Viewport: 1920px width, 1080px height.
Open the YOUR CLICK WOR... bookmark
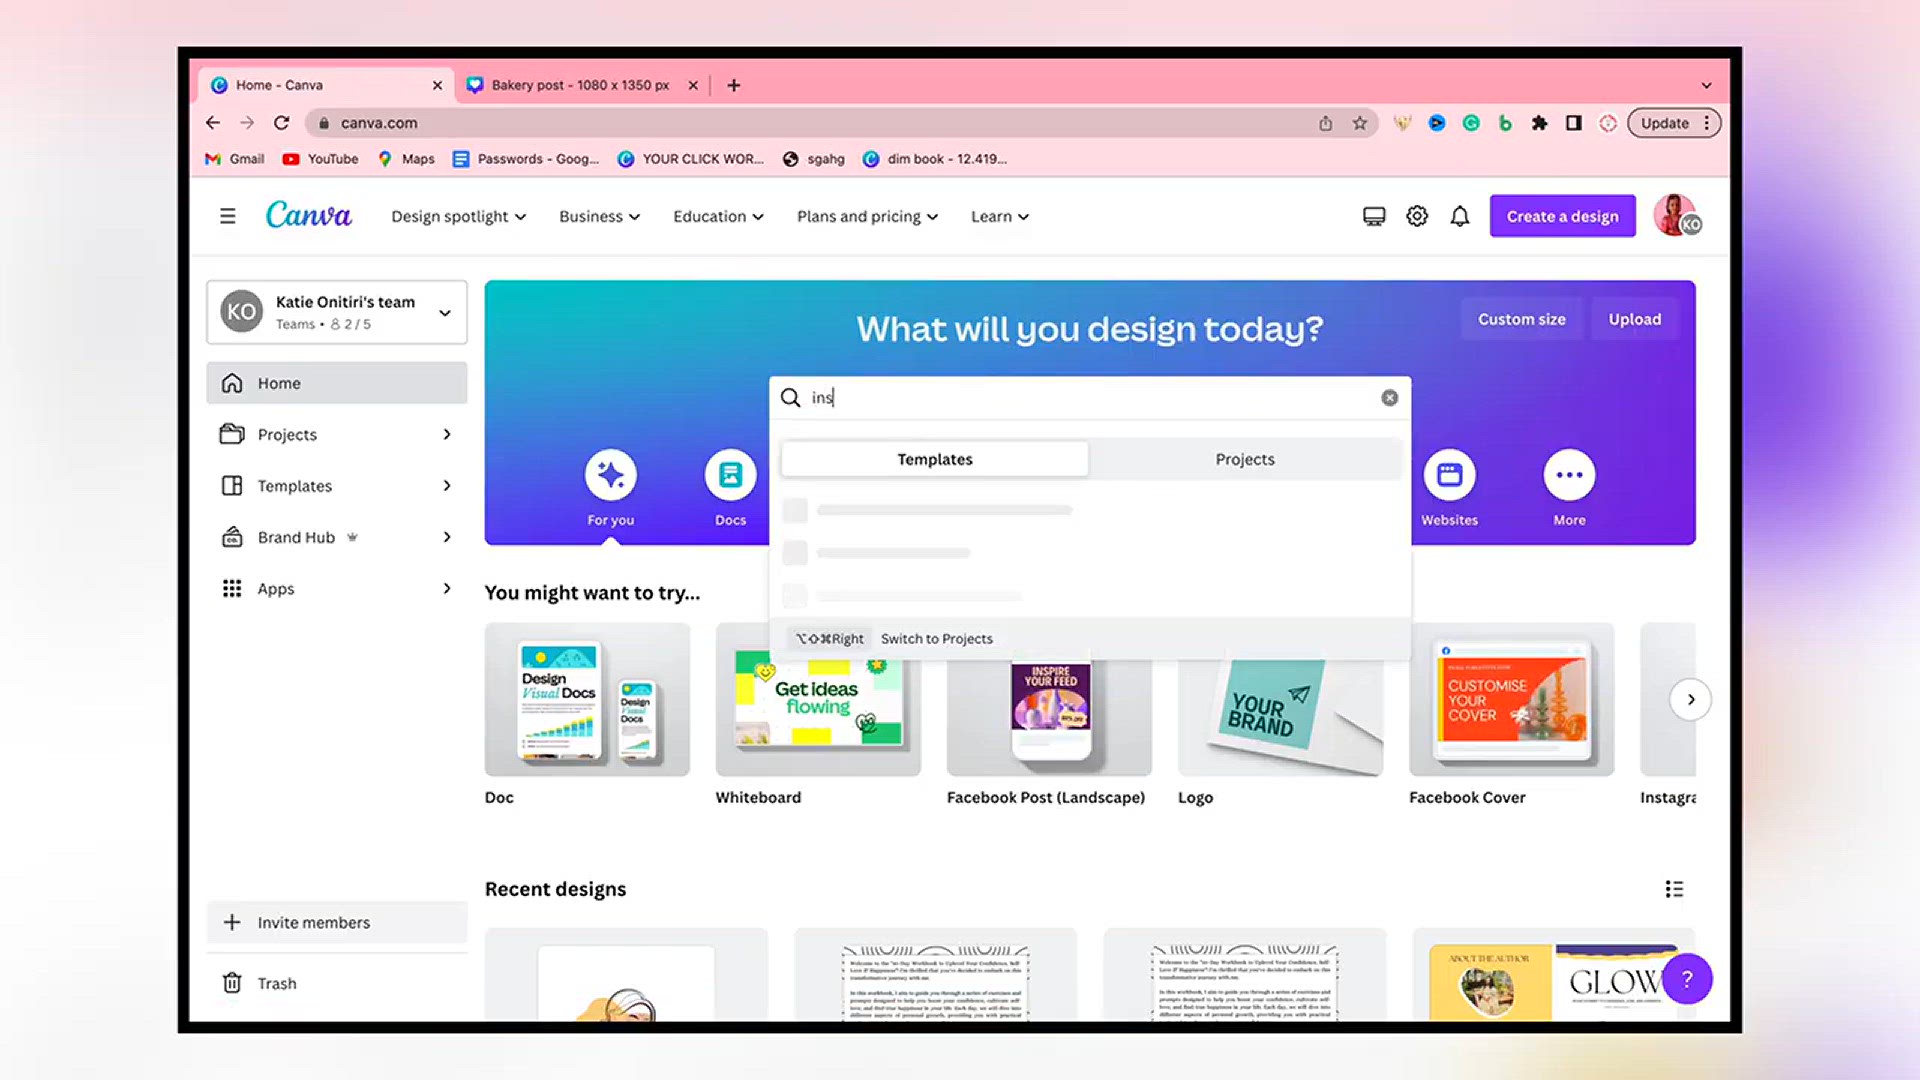(690, 159)
